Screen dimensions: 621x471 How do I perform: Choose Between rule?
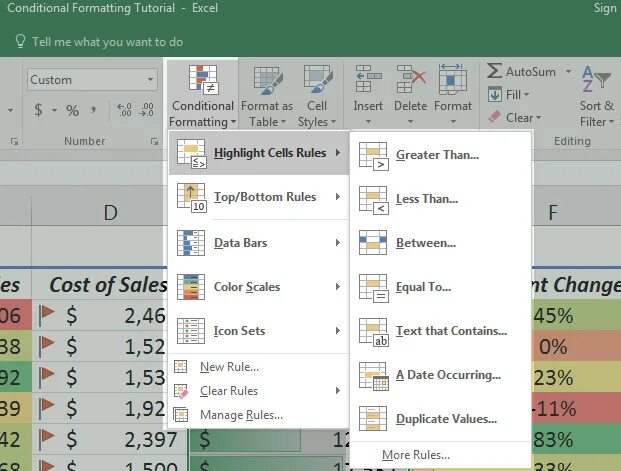440,243
